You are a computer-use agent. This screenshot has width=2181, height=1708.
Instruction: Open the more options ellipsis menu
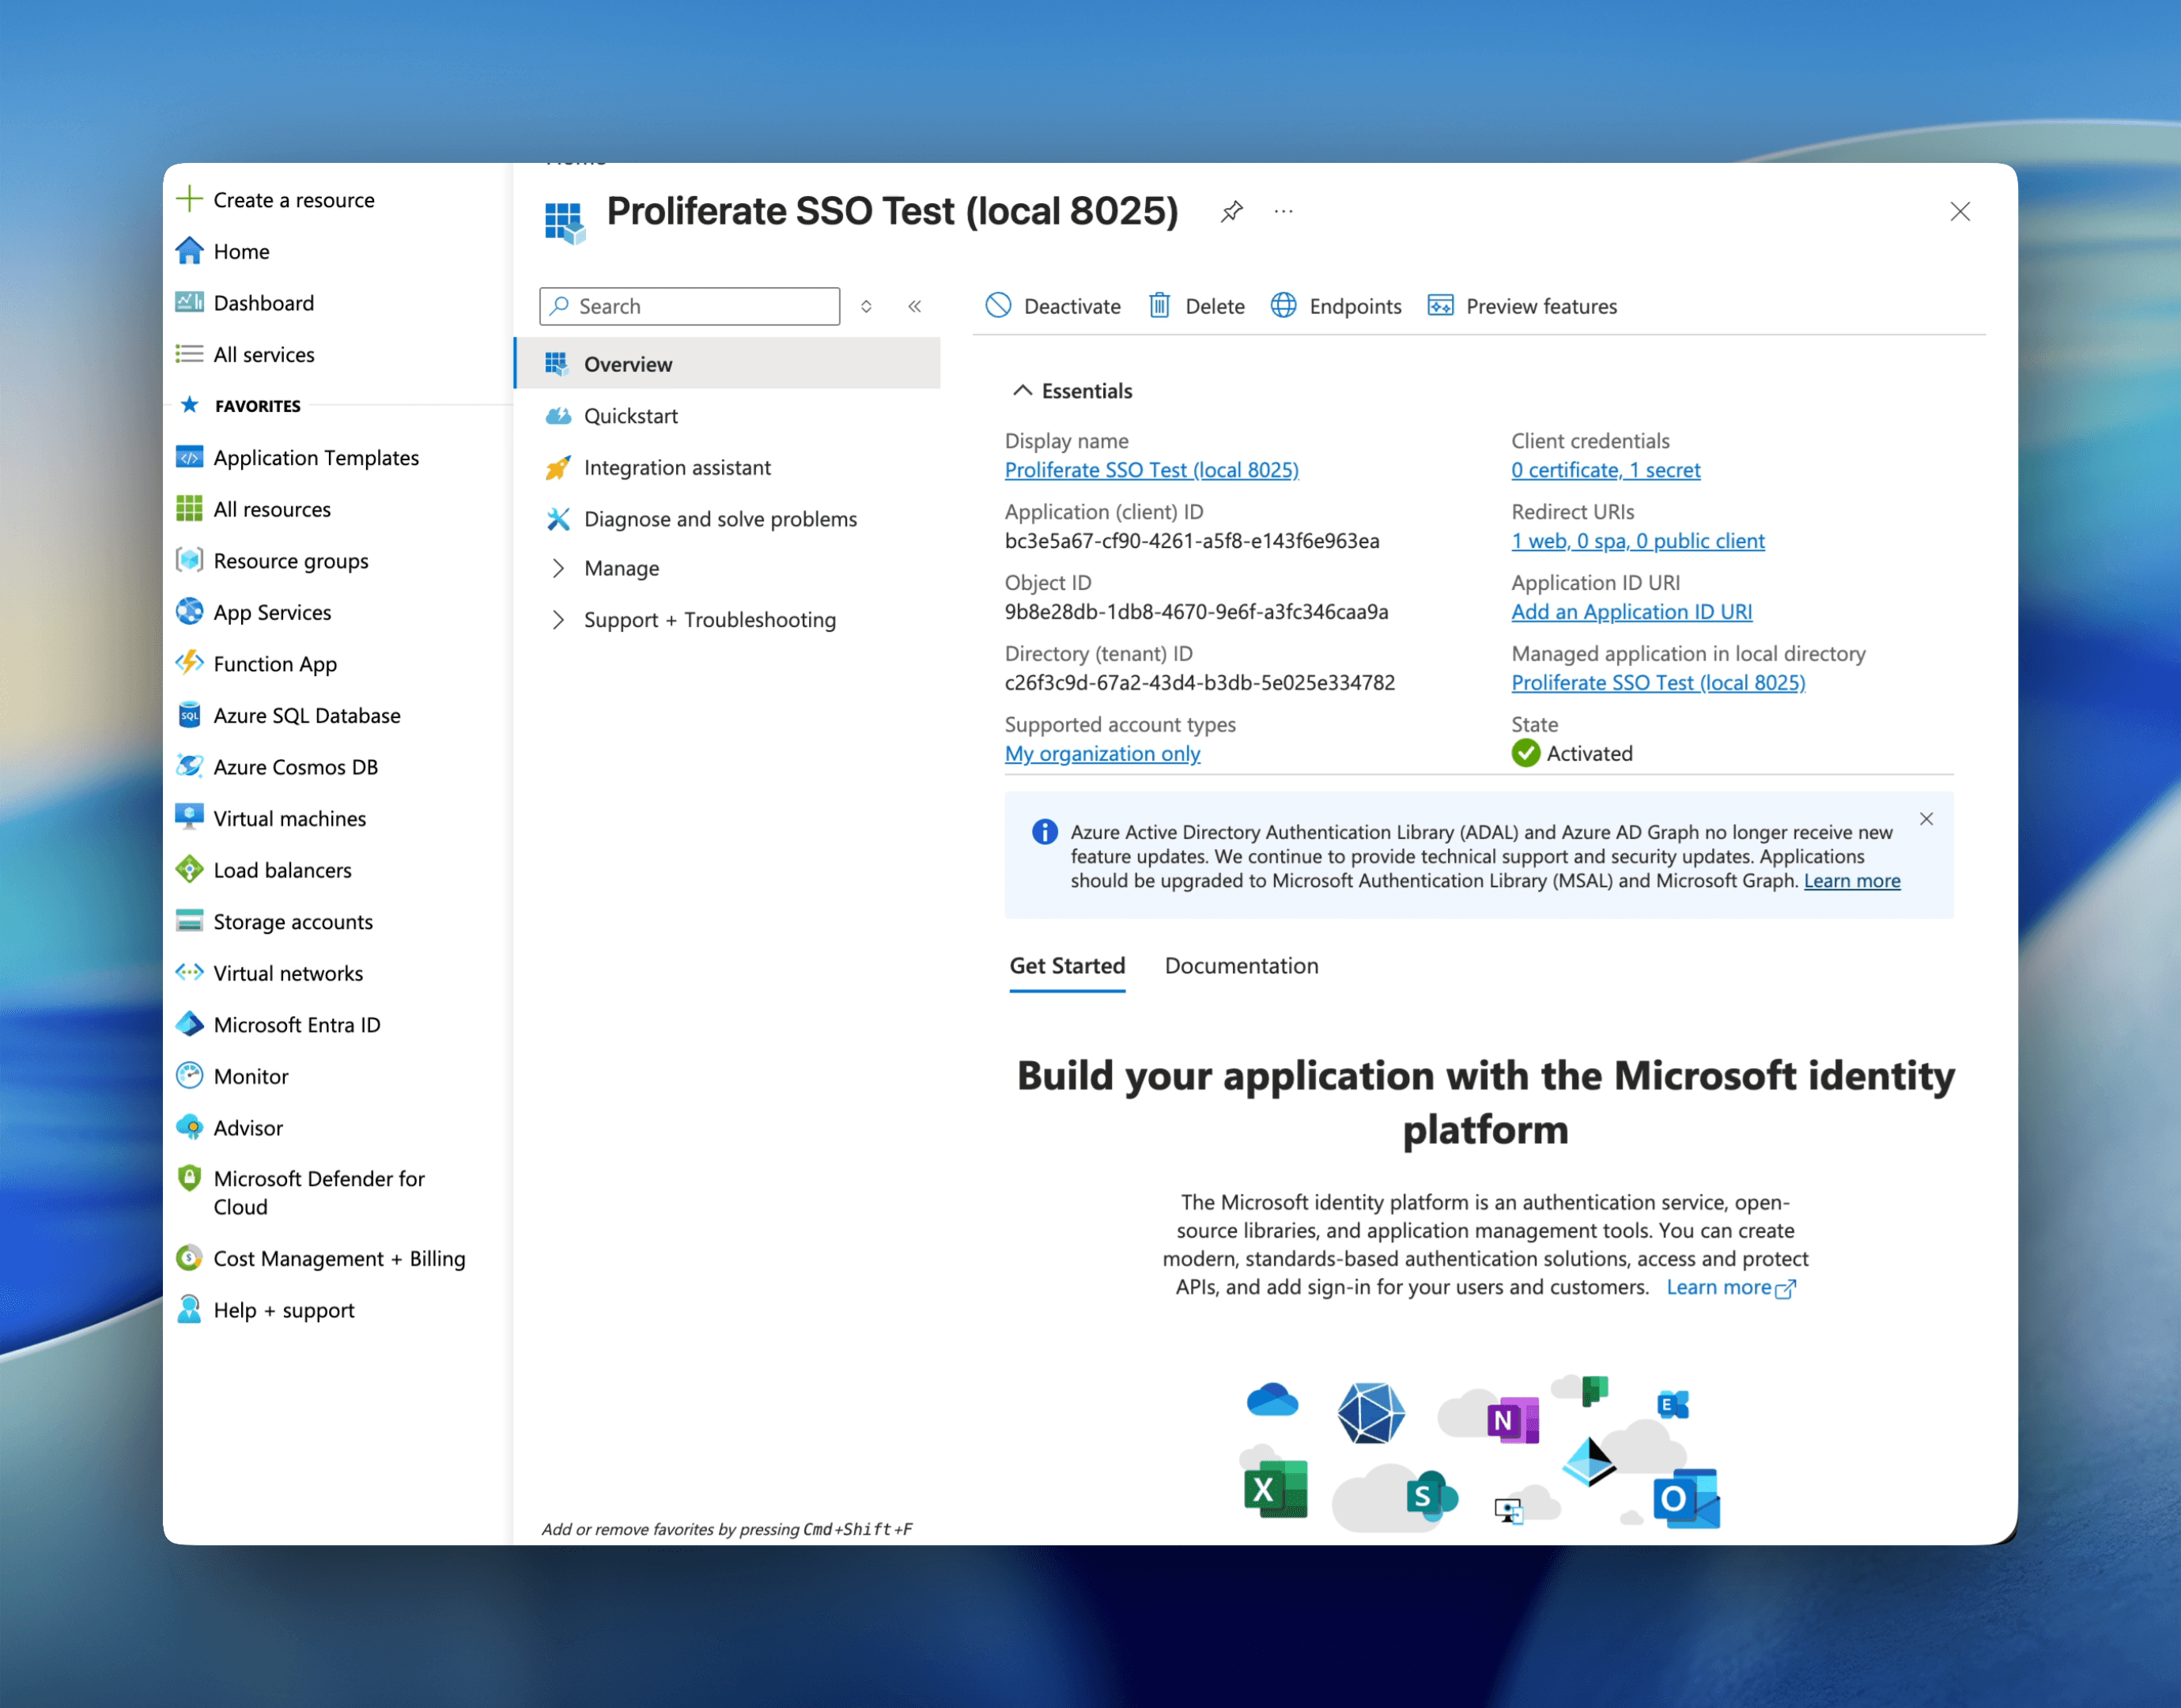click(1284, 211)
